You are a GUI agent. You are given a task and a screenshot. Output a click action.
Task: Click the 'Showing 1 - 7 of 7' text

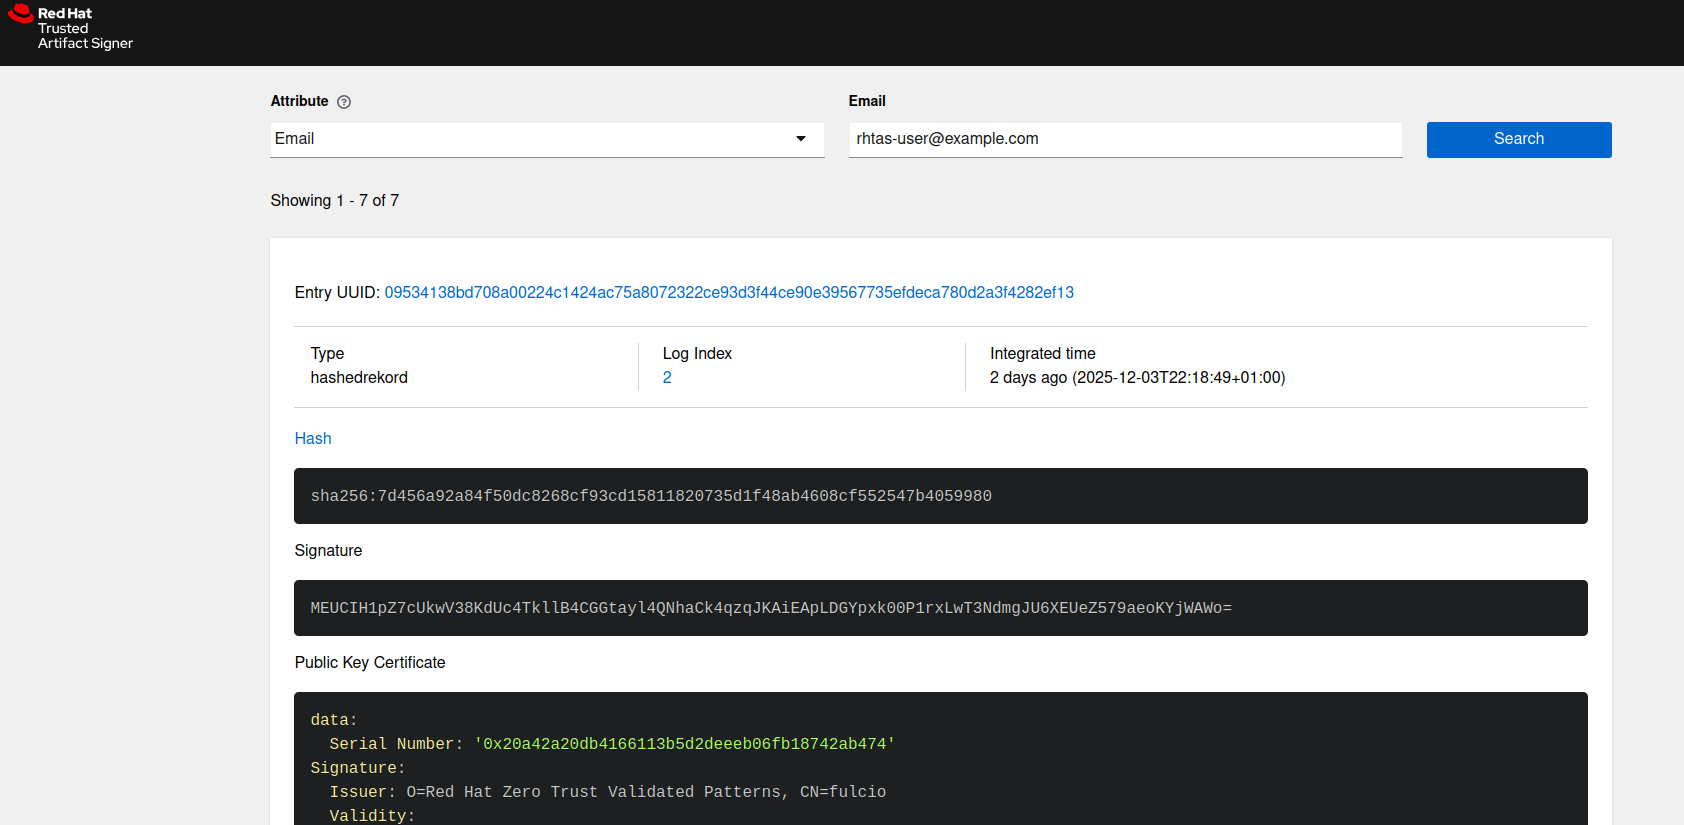335,201
